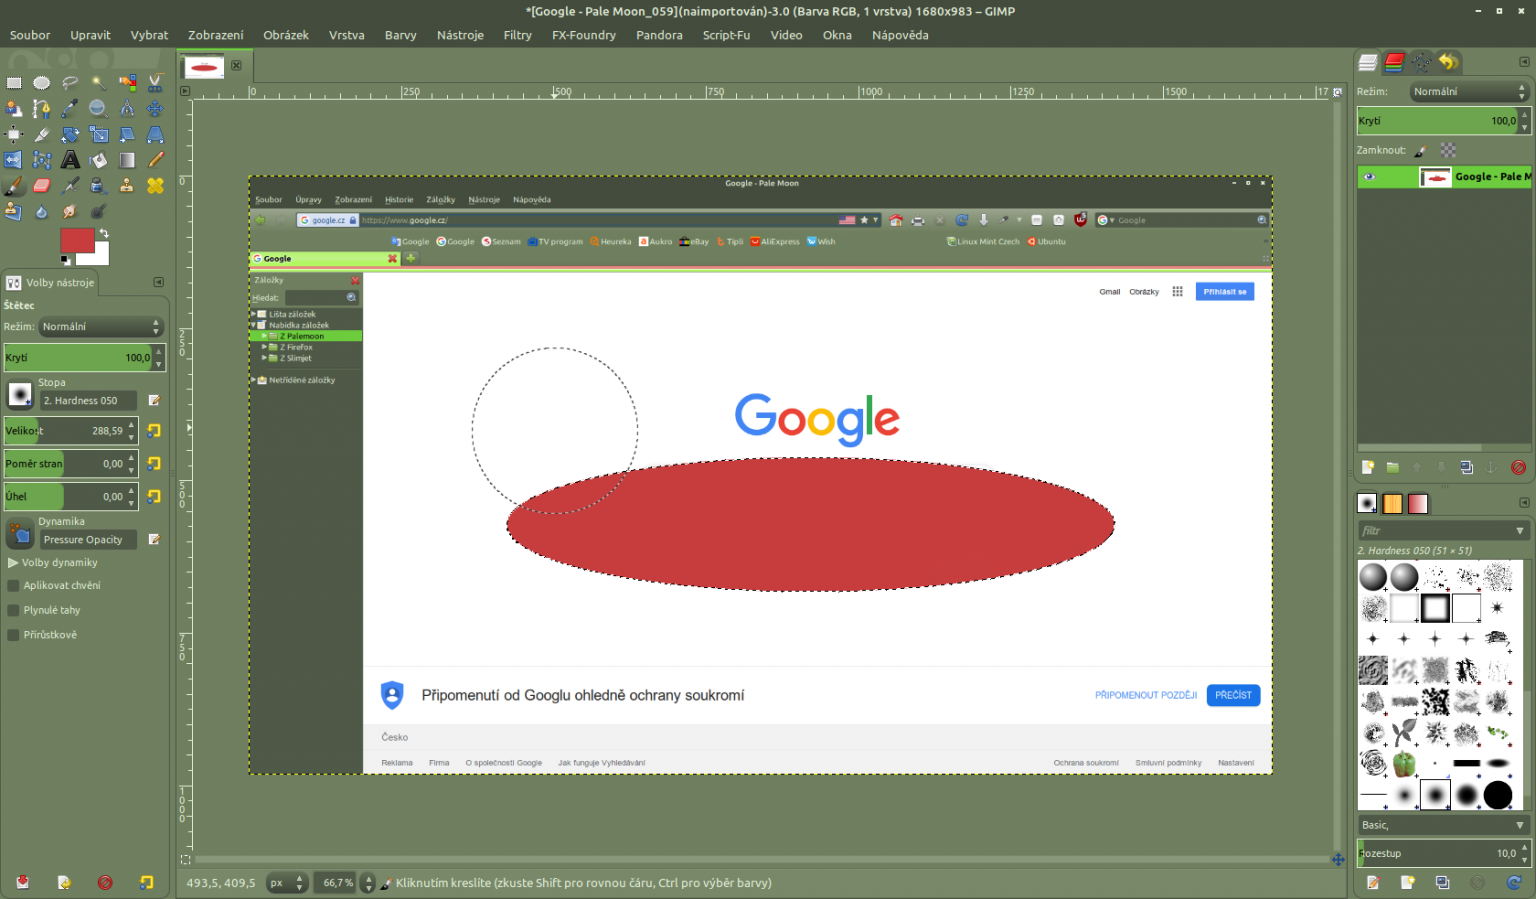Select the Zoom magnifier tool
This screenshot has height=899, width=1536.
(x=98, y=108)
